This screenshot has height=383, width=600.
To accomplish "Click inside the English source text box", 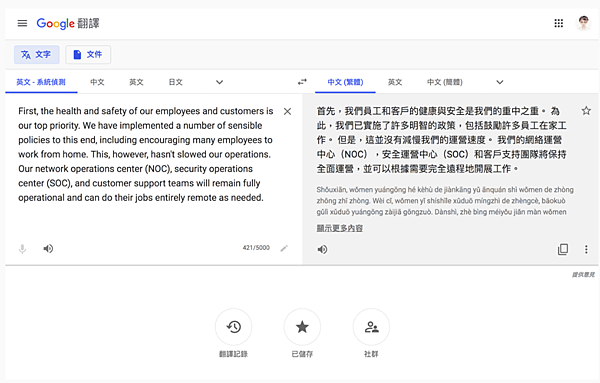I will [146, 154].
